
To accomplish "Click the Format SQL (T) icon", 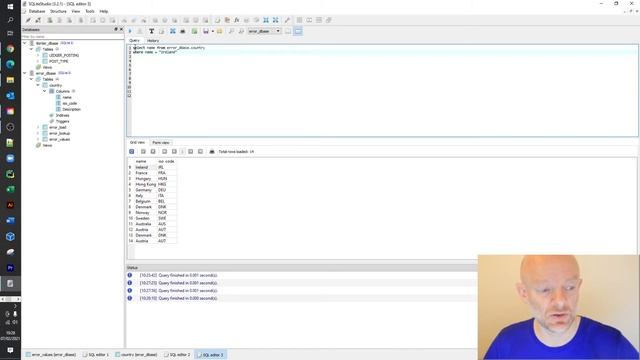I will point(151,31).
